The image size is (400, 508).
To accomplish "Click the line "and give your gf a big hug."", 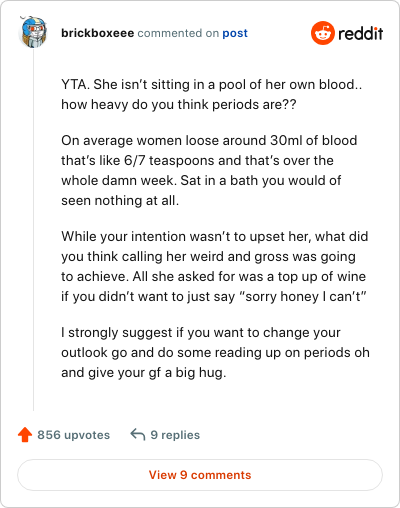I will tap(144, 372).
